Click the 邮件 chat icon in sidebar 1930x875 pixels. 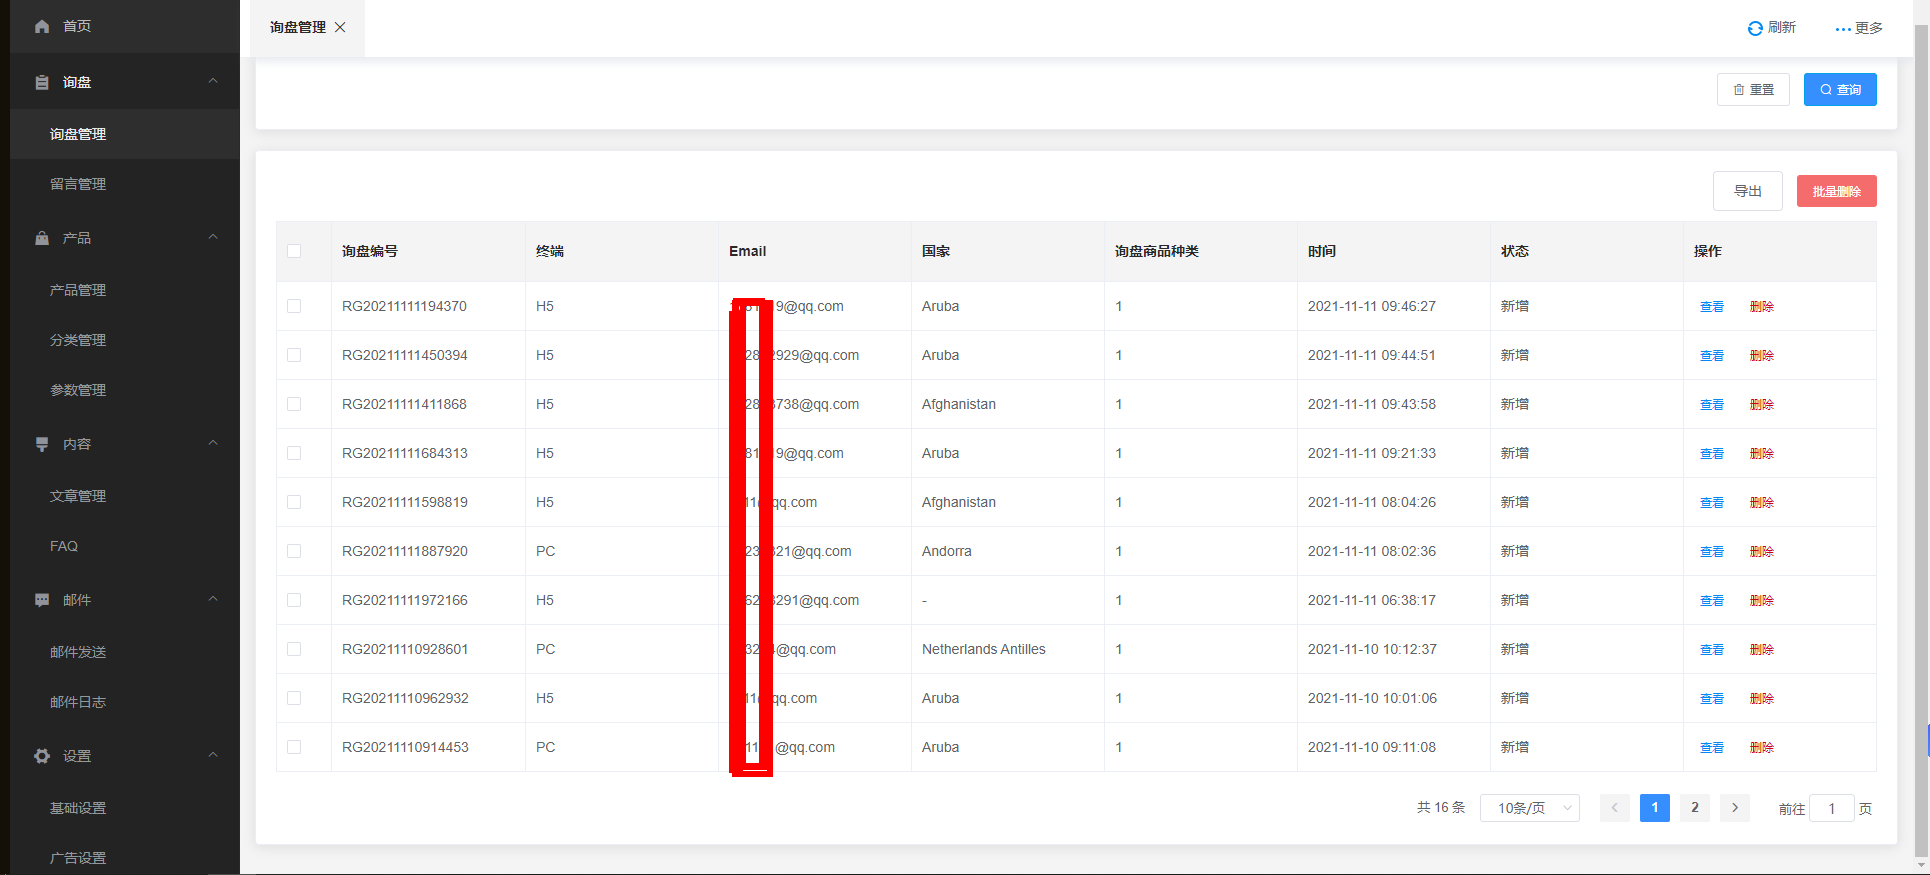[x=42, y=600]
